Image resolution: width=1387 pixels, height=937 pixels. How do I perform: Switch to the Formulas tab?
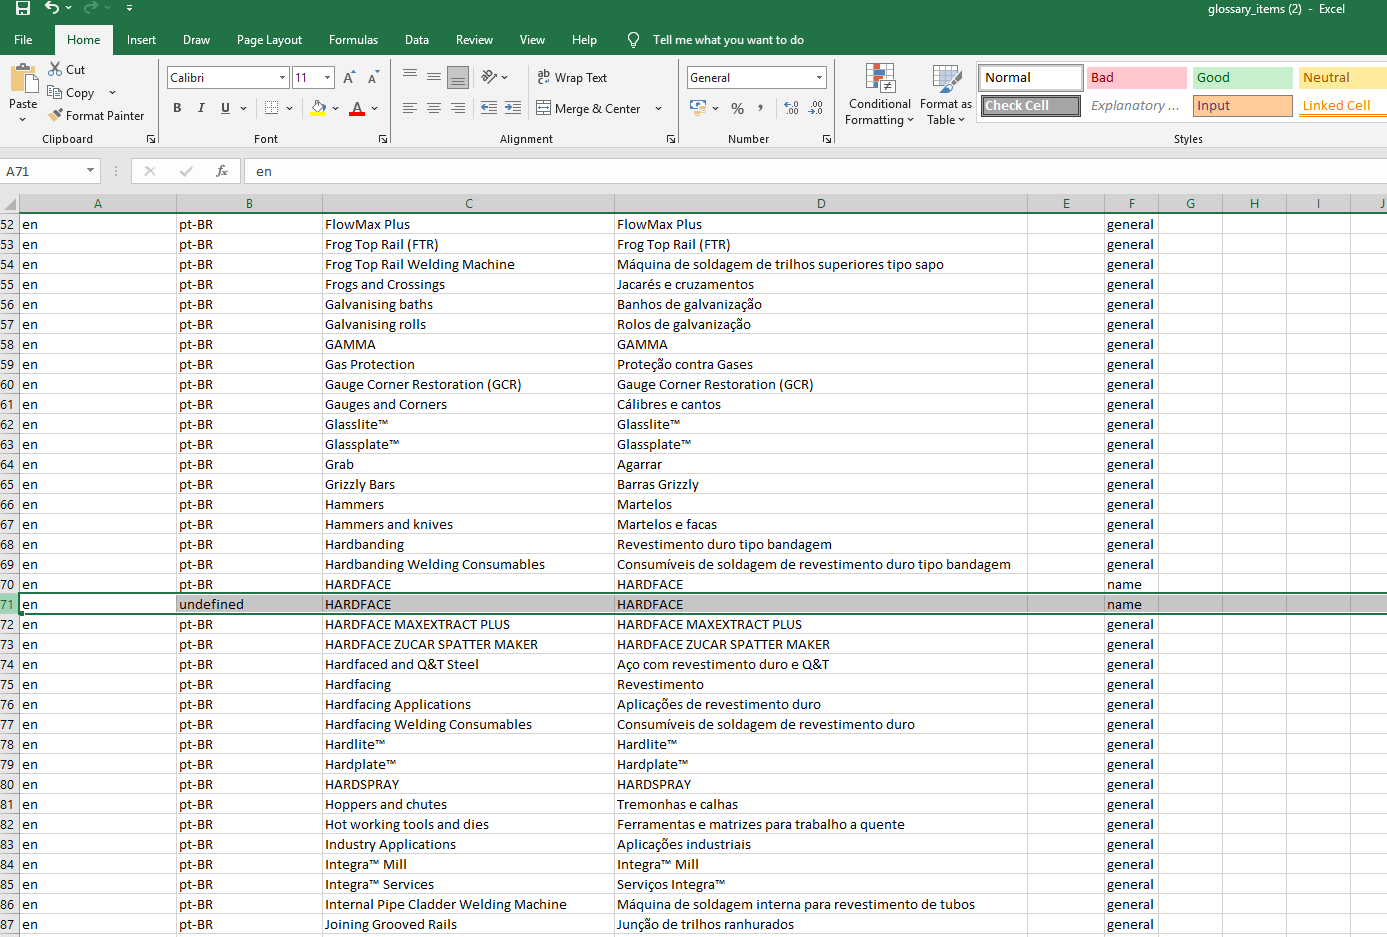[x=353, y=40]
